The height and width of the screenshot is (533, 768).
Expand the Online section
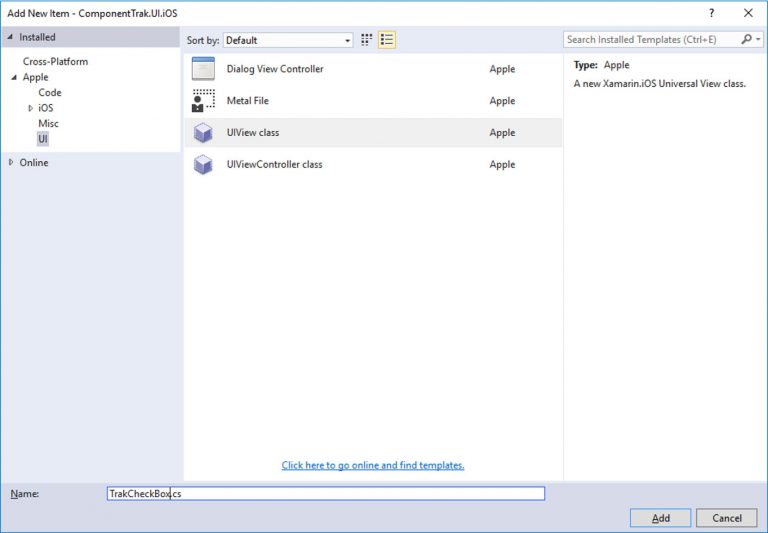[x=11, y=162]
